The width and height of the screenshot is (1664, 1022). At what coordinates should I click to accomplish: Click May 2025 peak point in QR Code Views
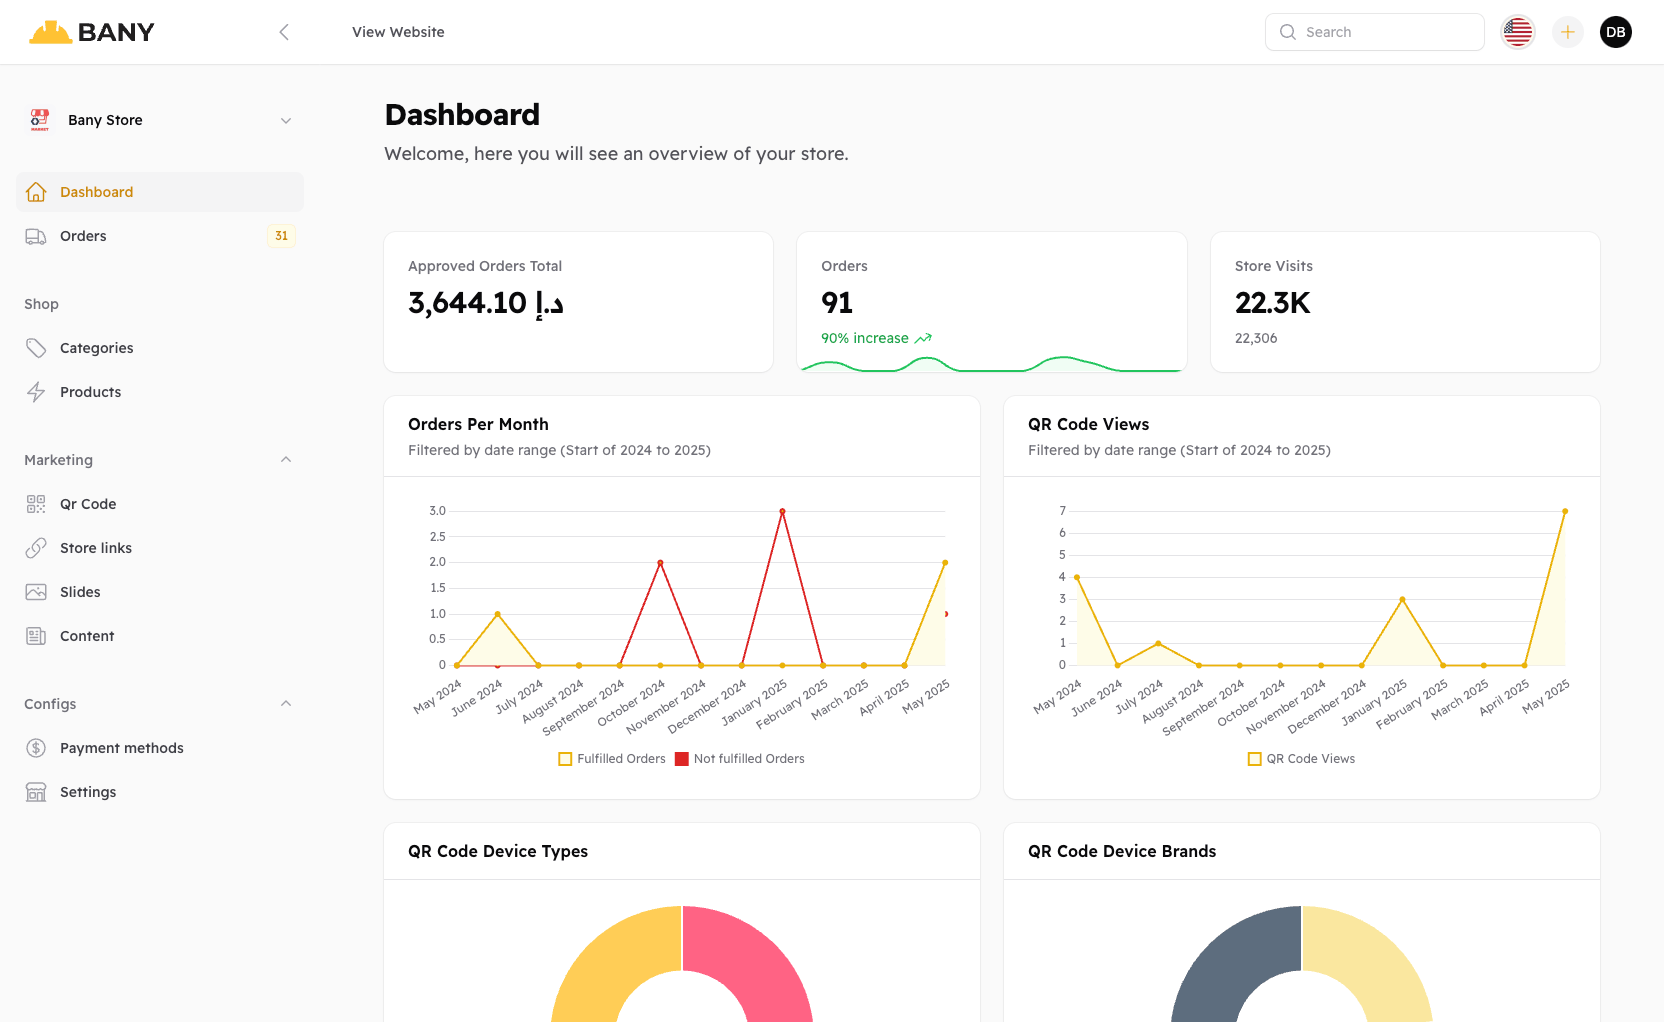coord(1565,511)
